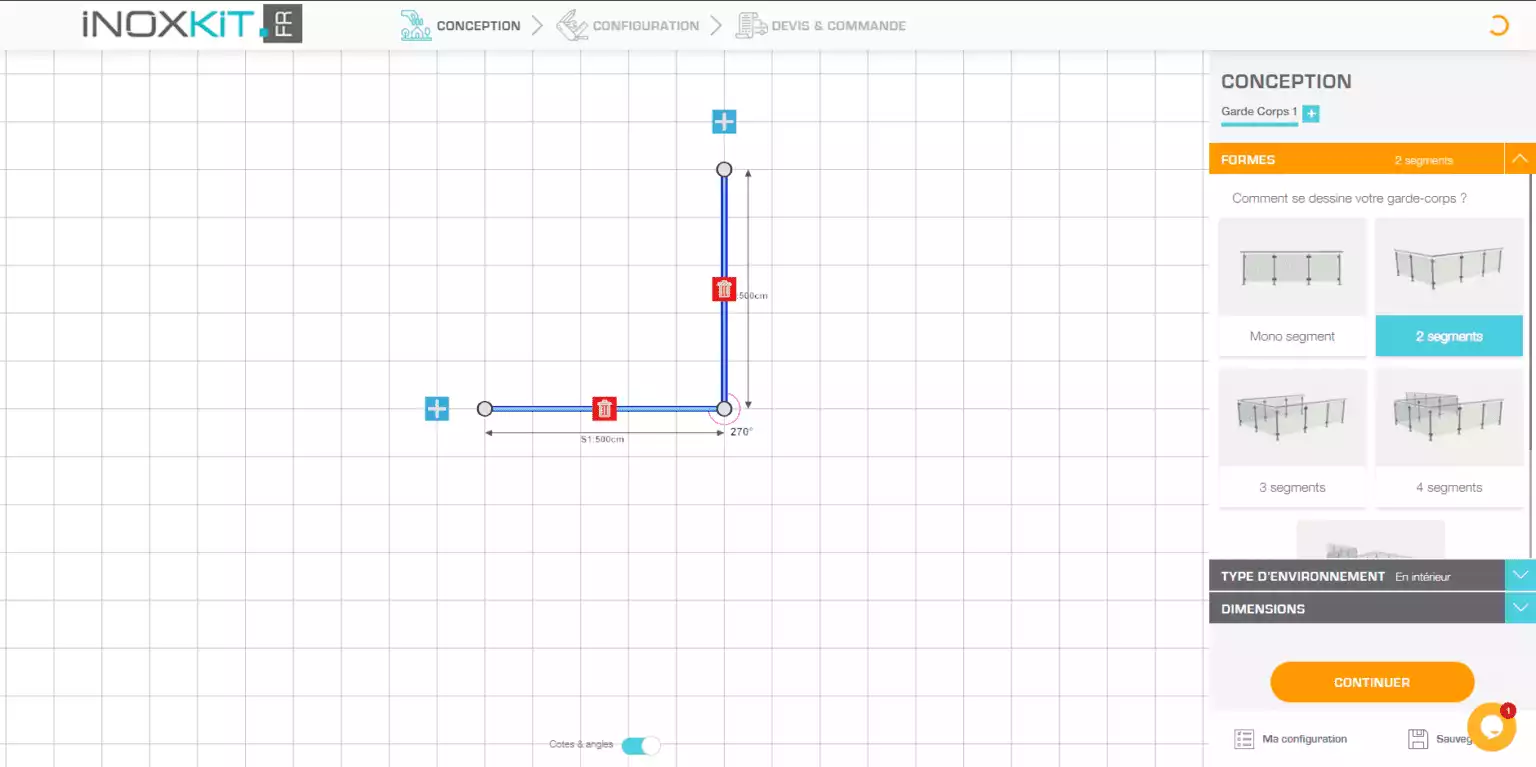Viewport: 1536px width, 767px height.
Task: Select the delete icon on vertical segment
Action: pyautogui.click(x=723, y=288)
